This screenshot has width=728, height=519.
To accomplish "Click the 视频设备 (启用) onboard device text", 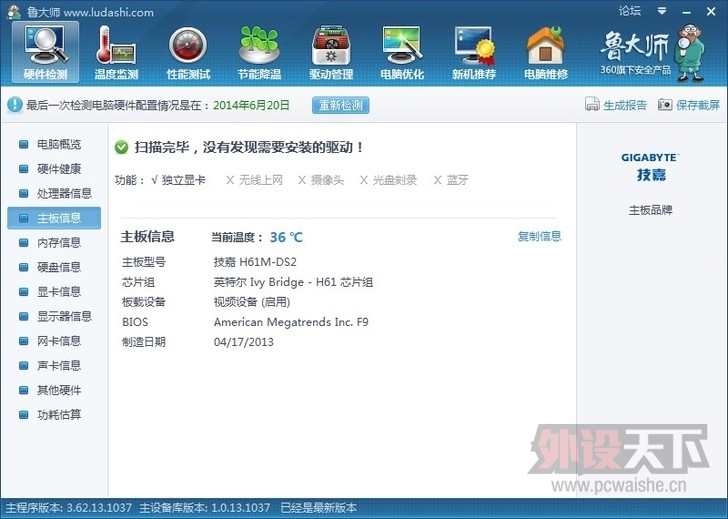I will (x=252, y=302).
